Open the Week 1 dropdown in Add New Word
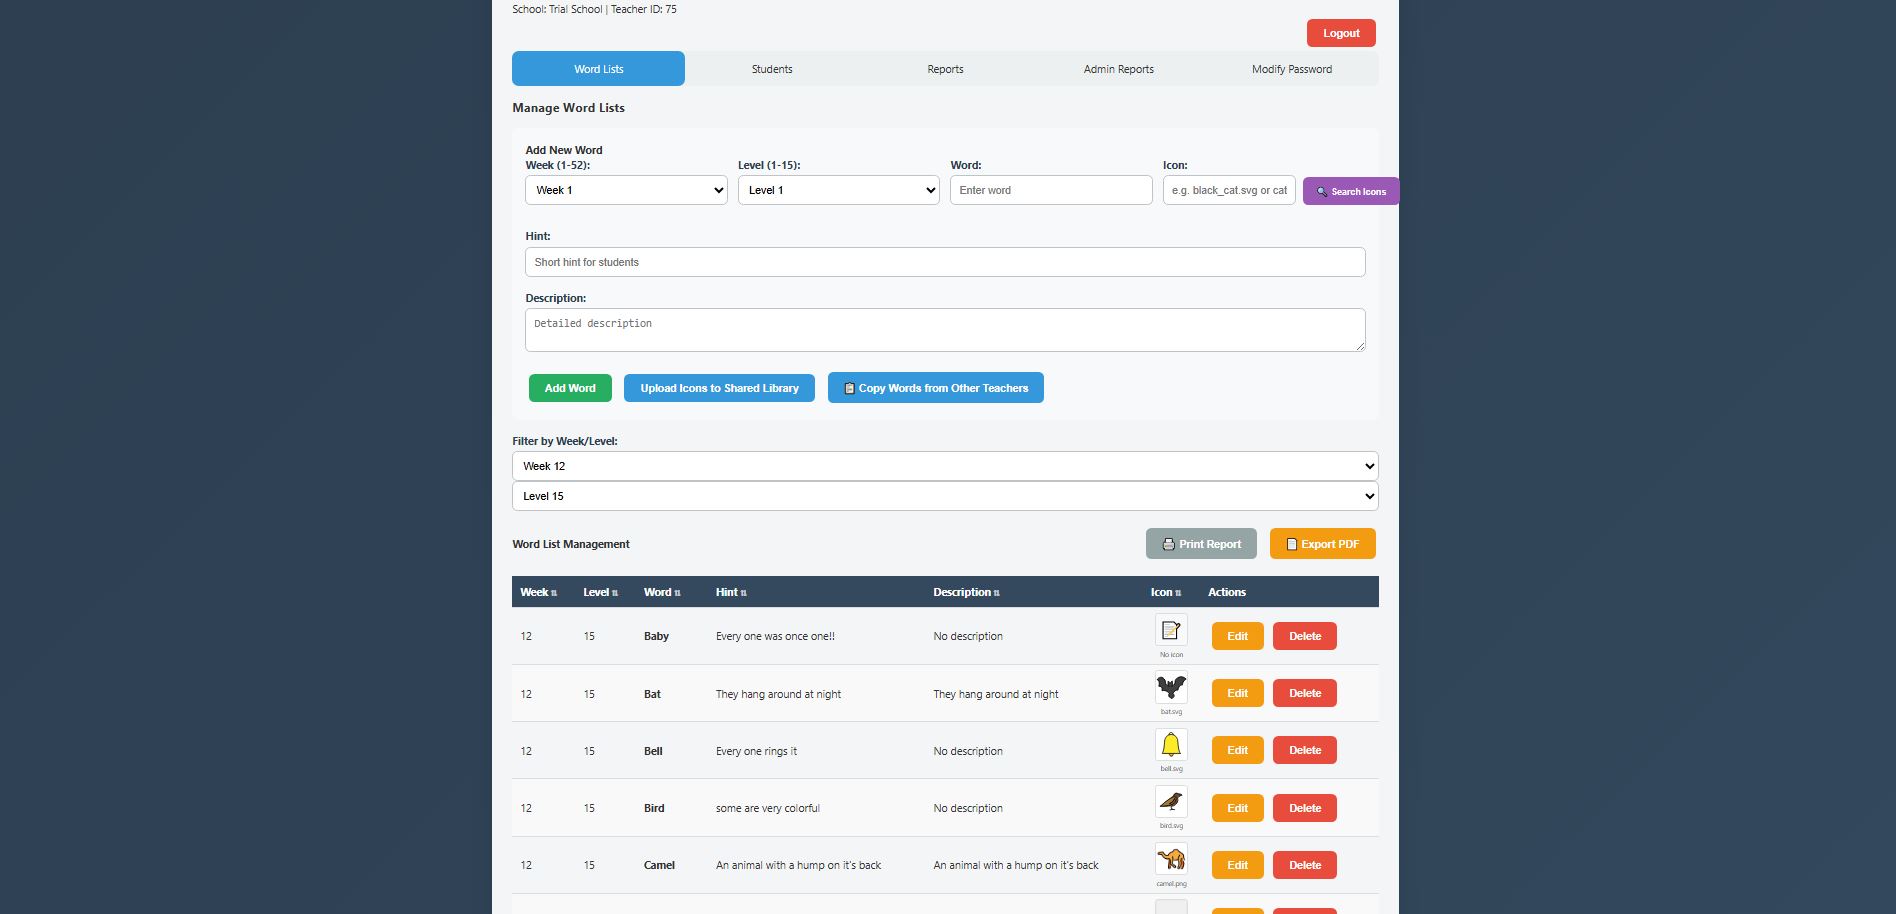 click(626, 190)
